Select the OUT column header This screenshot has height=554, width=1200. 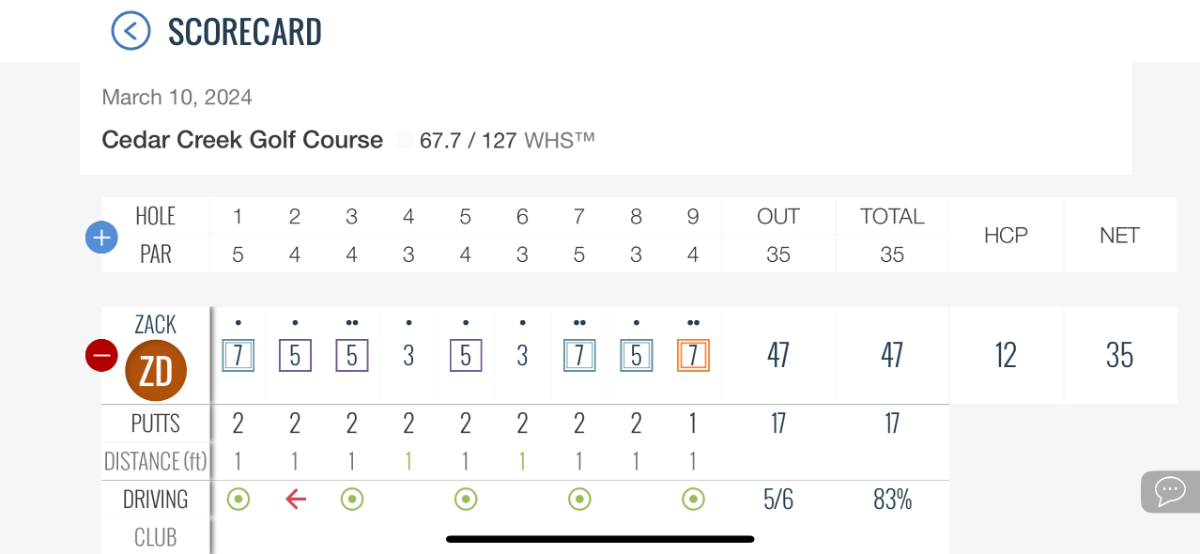pyautogui.click(x=778, y=216)
